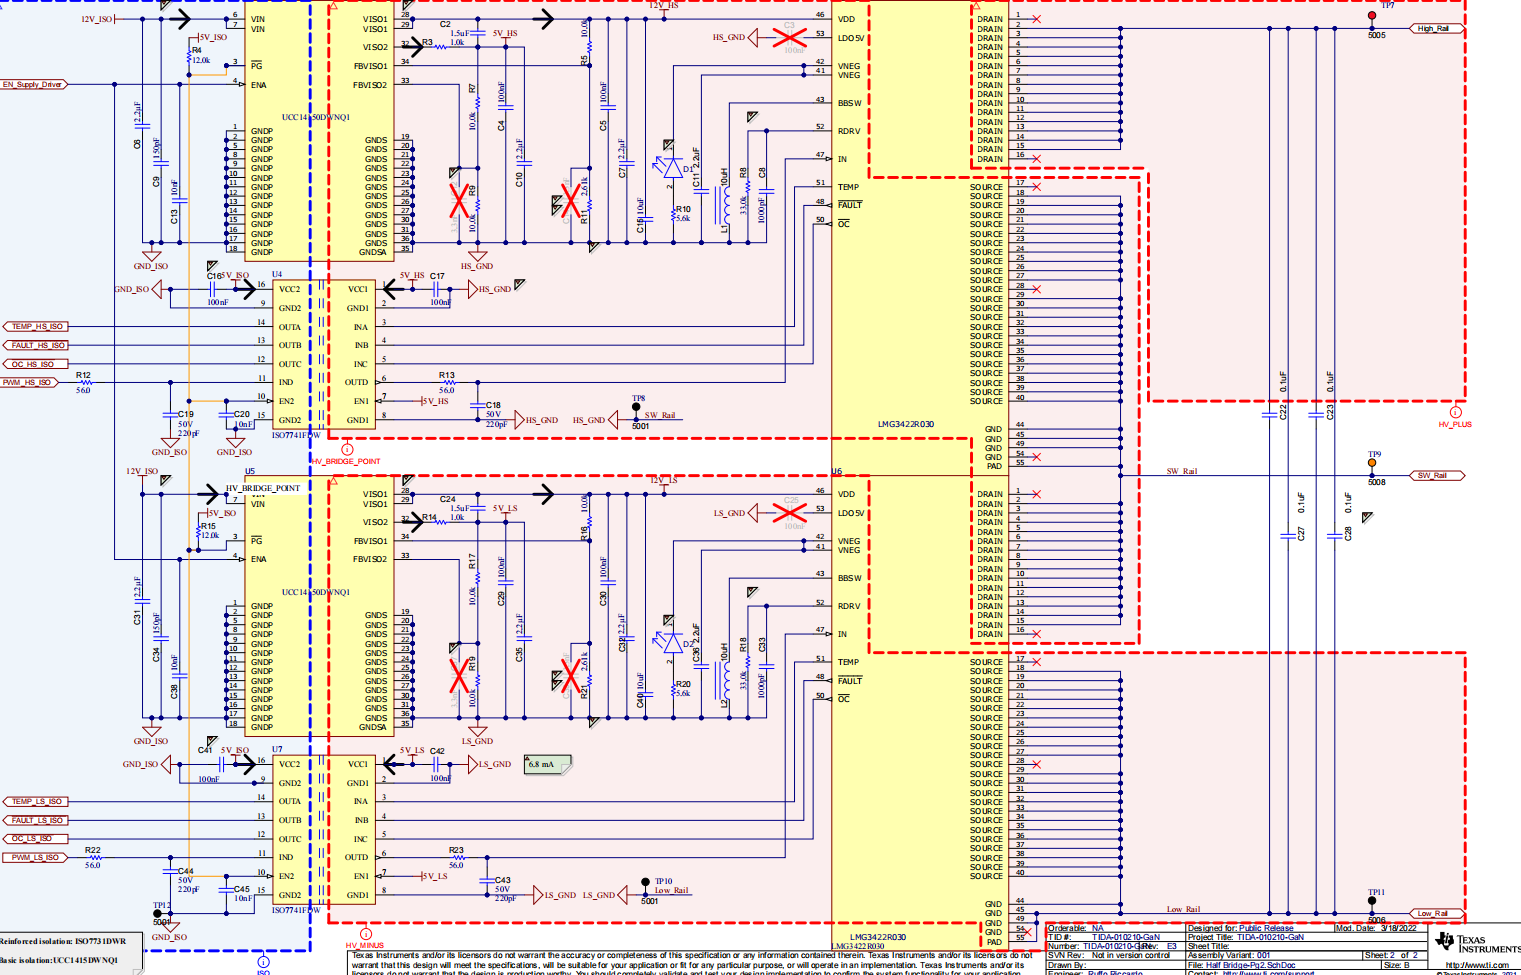Image resolution: width=1521 pixels, height=975 pixels.
Task: Select the not-fitted resistor R9
Action: pyautogui.click(x=459, y=201)
